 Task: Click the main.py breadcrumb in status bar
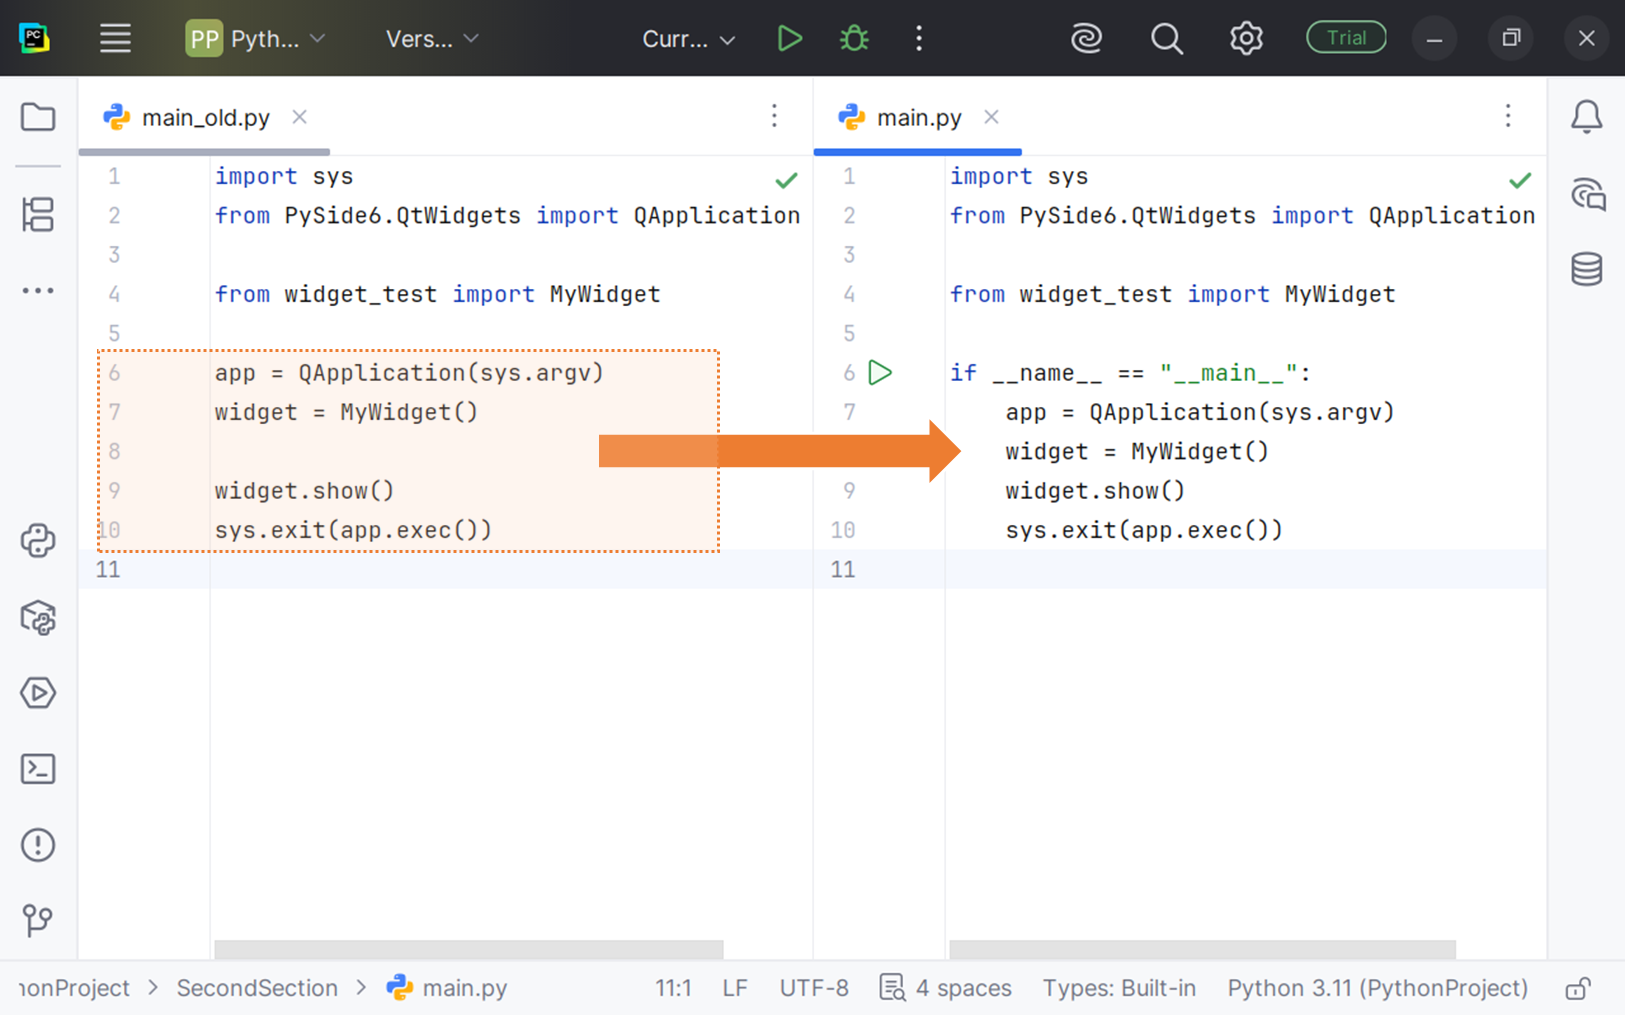click(x=447, y=988)
